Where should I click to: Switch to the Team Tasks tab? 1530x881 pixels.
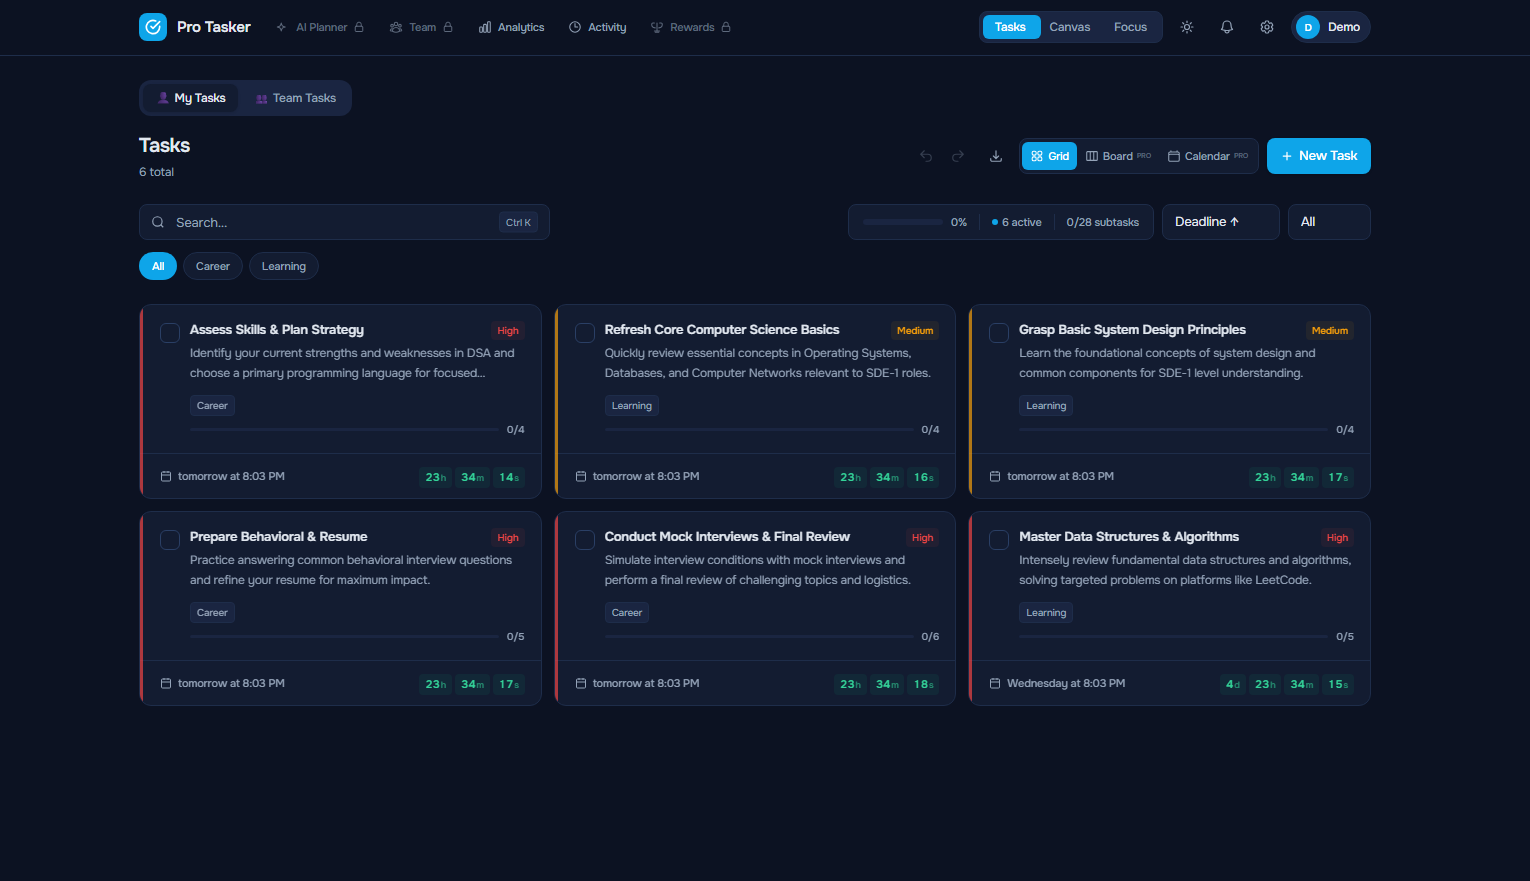coord(296,98)
